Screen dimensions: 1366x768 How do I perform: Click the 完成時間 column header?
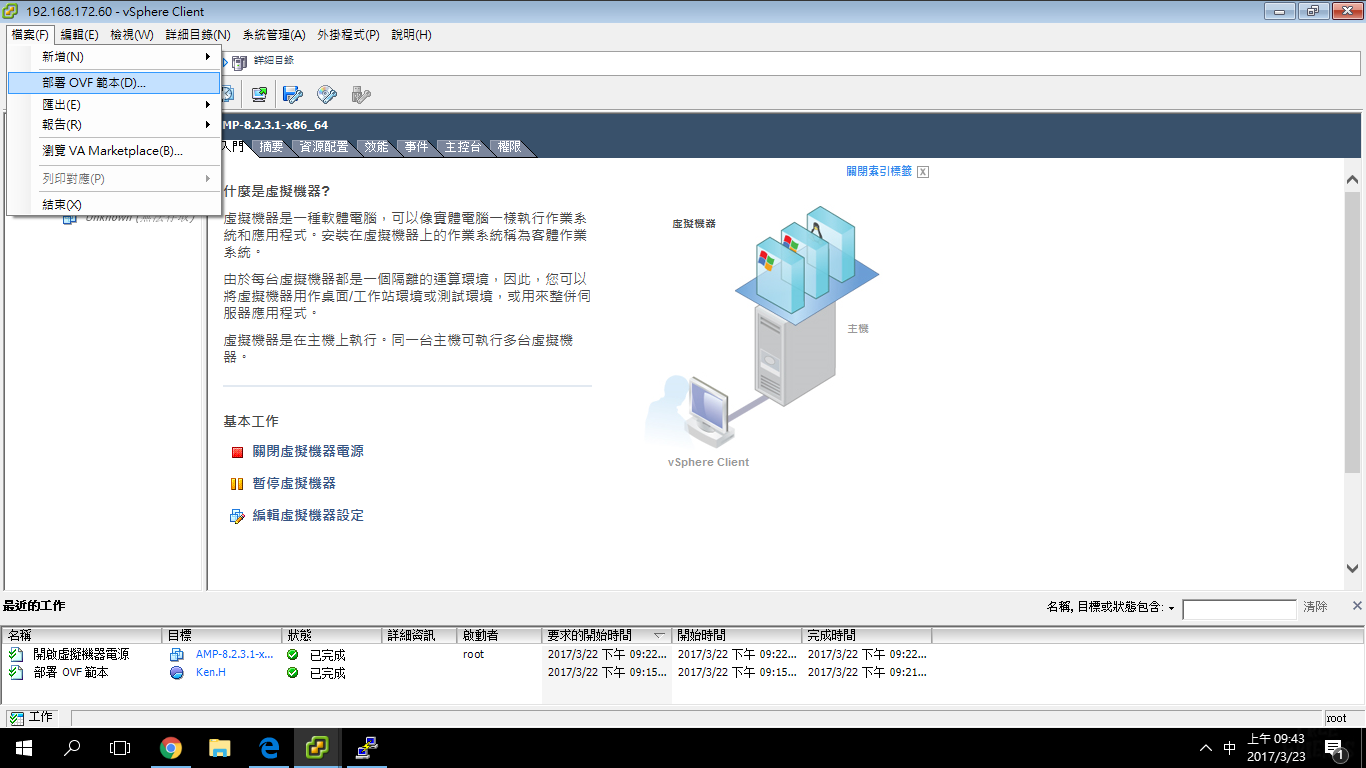click(867, 636)
